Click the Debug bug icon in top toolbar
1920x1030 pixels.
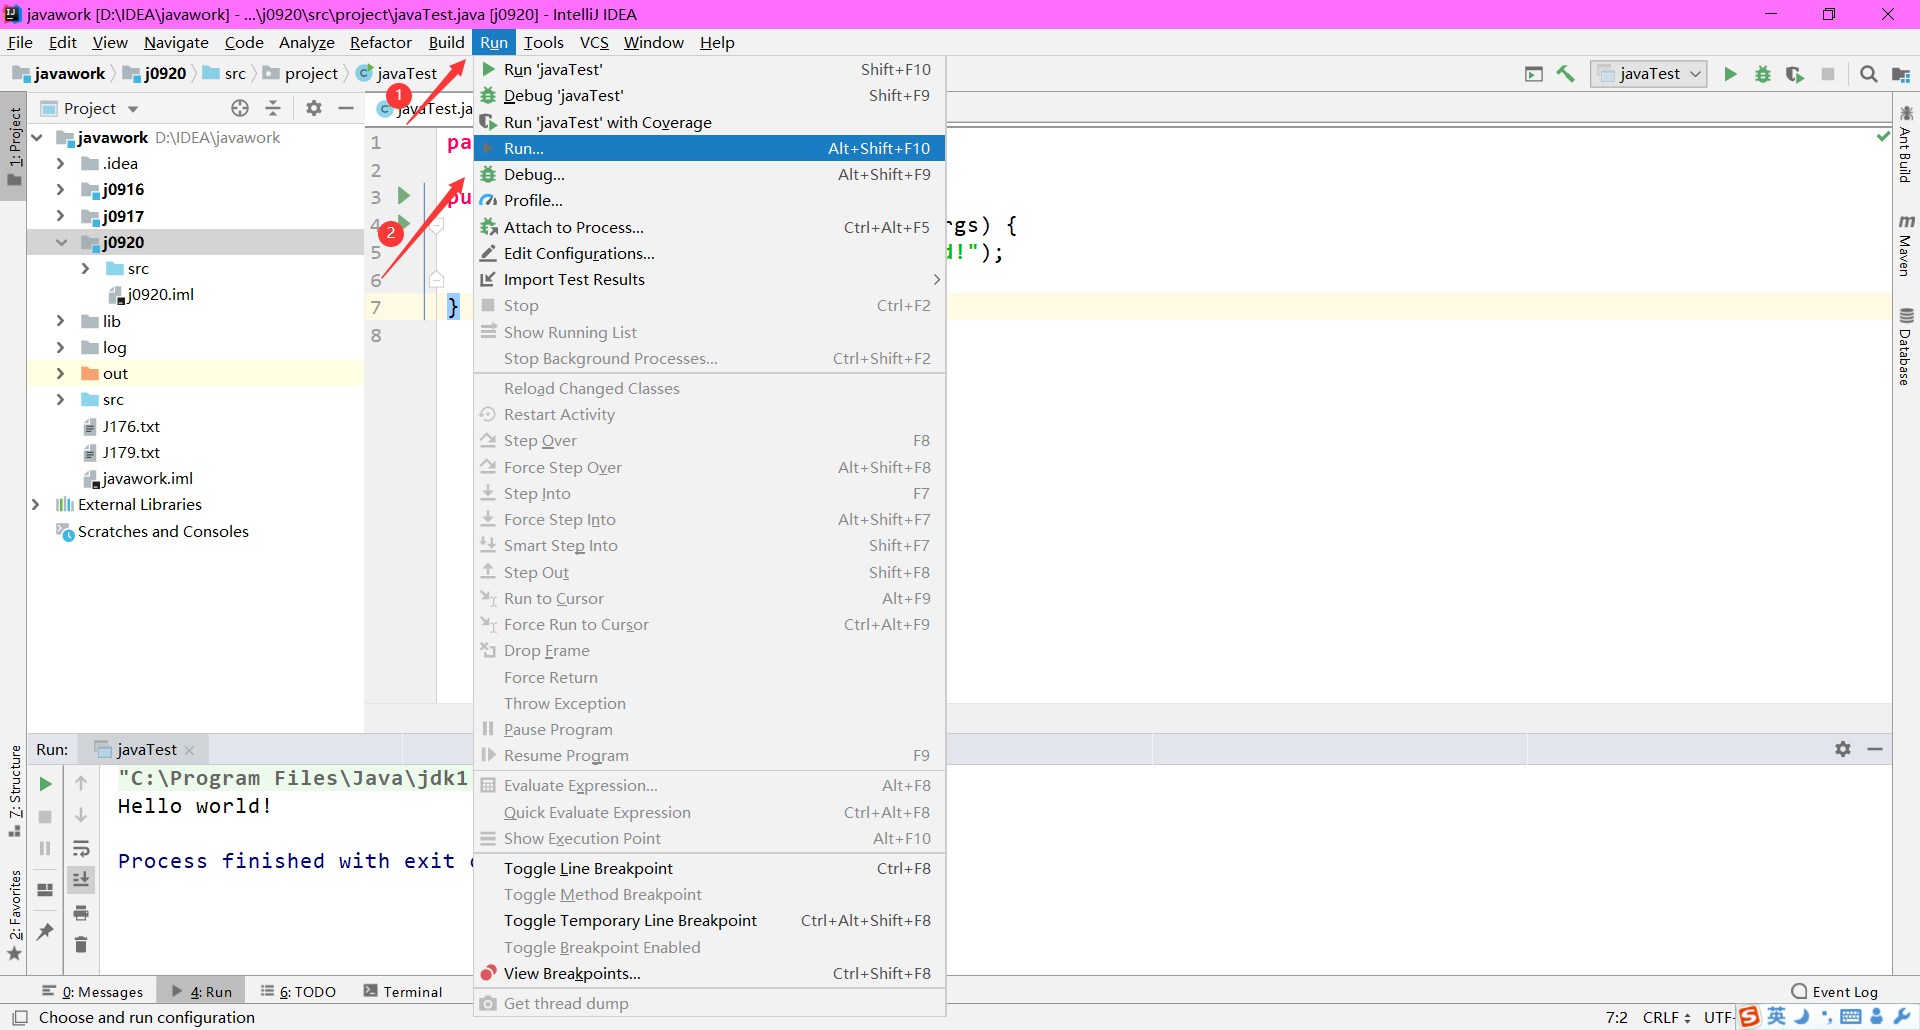pyautogui.click(x=1763, y=74)
